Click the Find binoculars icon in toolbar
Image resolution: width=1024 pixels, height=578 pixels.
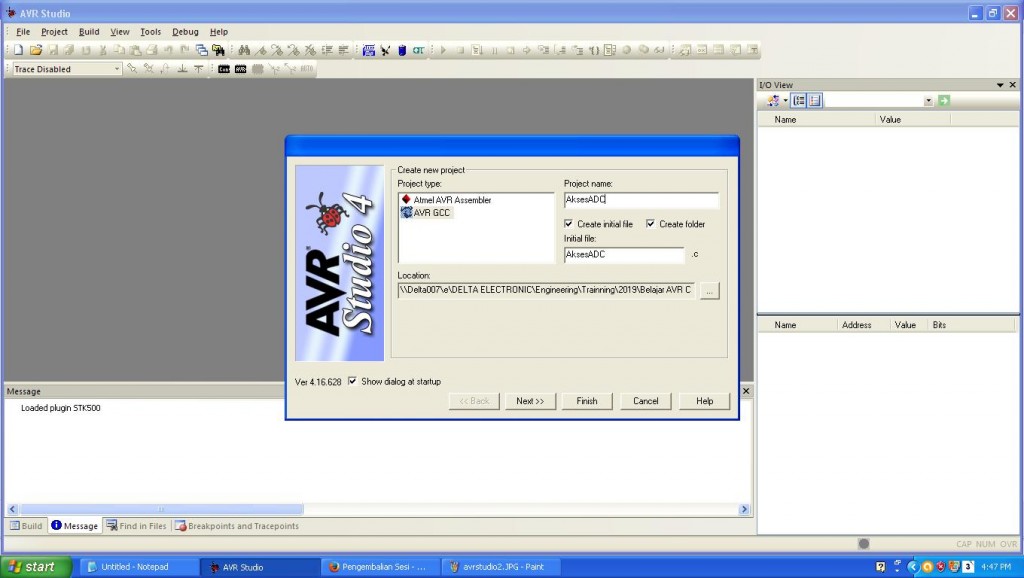tap(244, 50)
